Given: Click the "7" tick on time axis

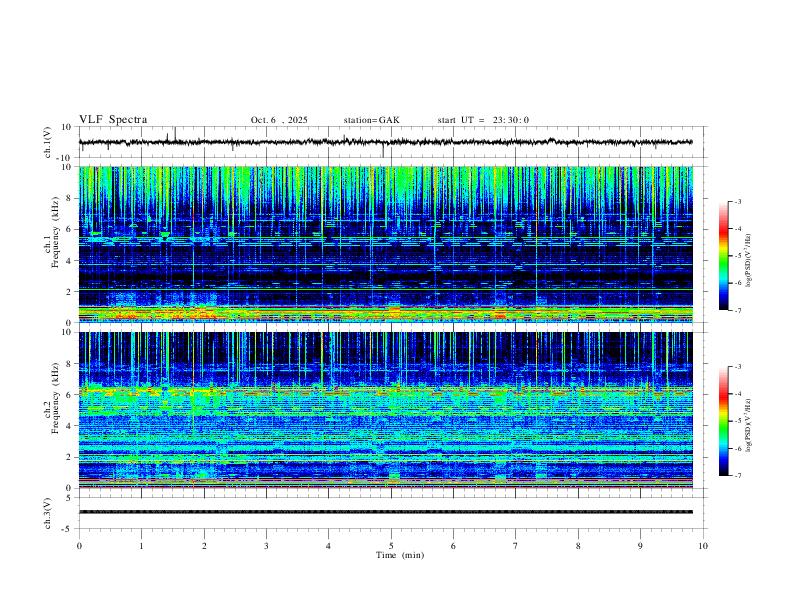Looking at the screenshot, I should point(516,546).
